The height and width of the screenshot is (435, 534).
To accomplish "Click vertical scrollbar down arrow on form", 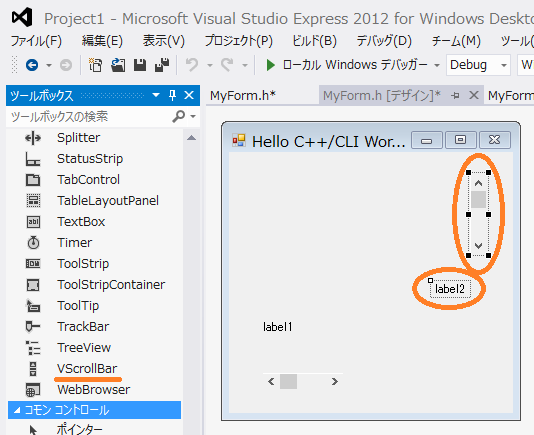I will [478, 245].
